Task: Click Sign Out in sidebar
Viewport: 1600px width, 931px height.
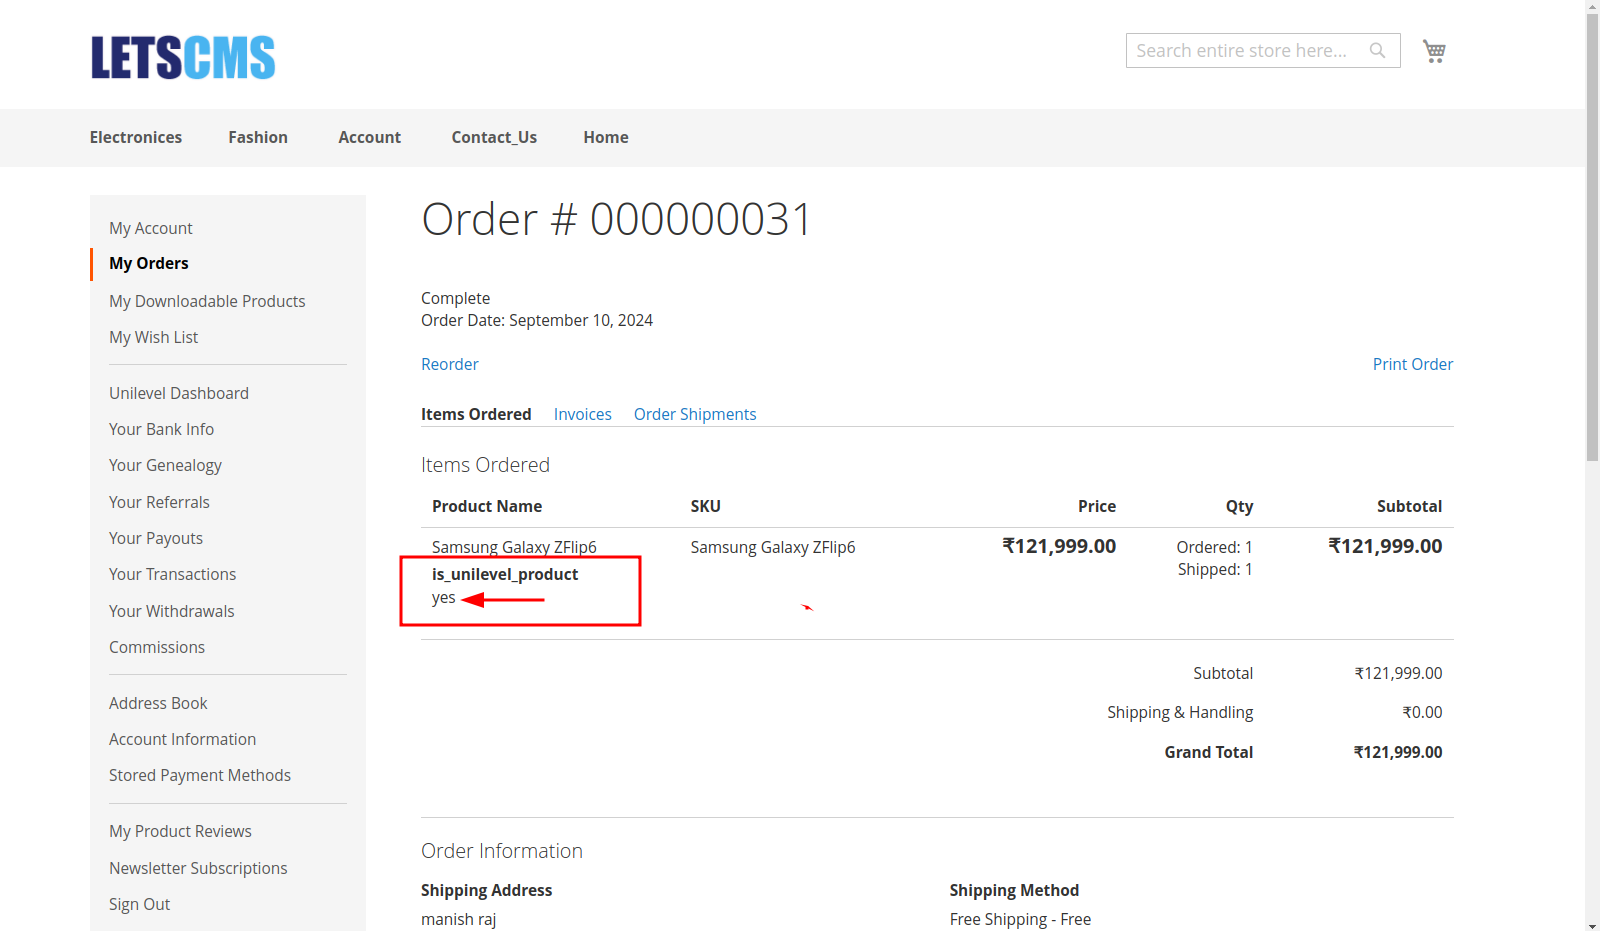Action: tap(140, 904)
